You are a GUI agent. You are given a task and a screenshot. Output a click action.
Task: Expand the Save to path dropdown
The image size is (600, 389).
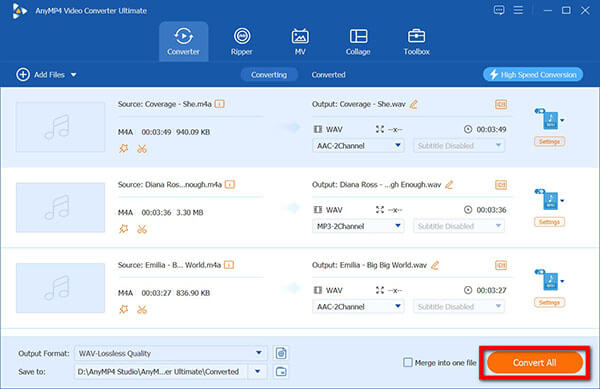tap(258, 371)
